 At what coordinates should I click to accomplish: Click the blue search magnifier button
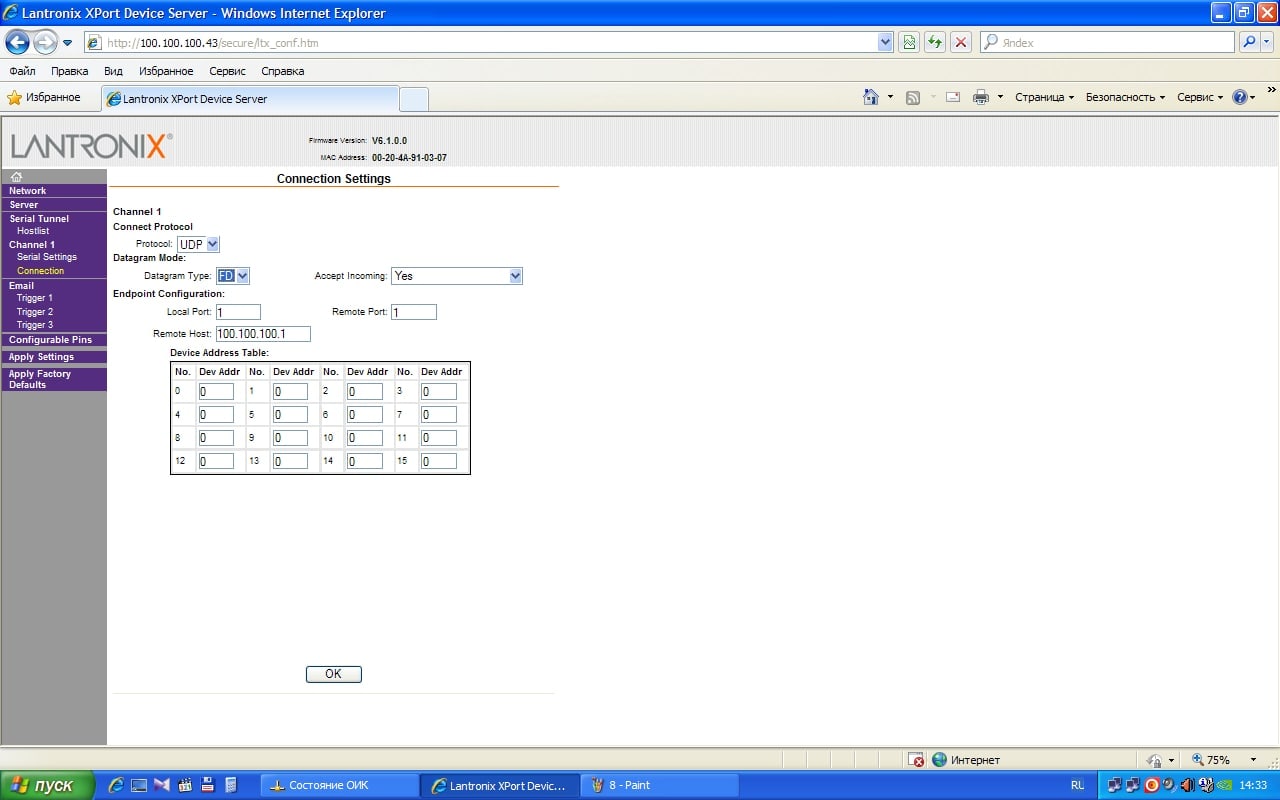pyautogui.click(x=1249, y=42)
